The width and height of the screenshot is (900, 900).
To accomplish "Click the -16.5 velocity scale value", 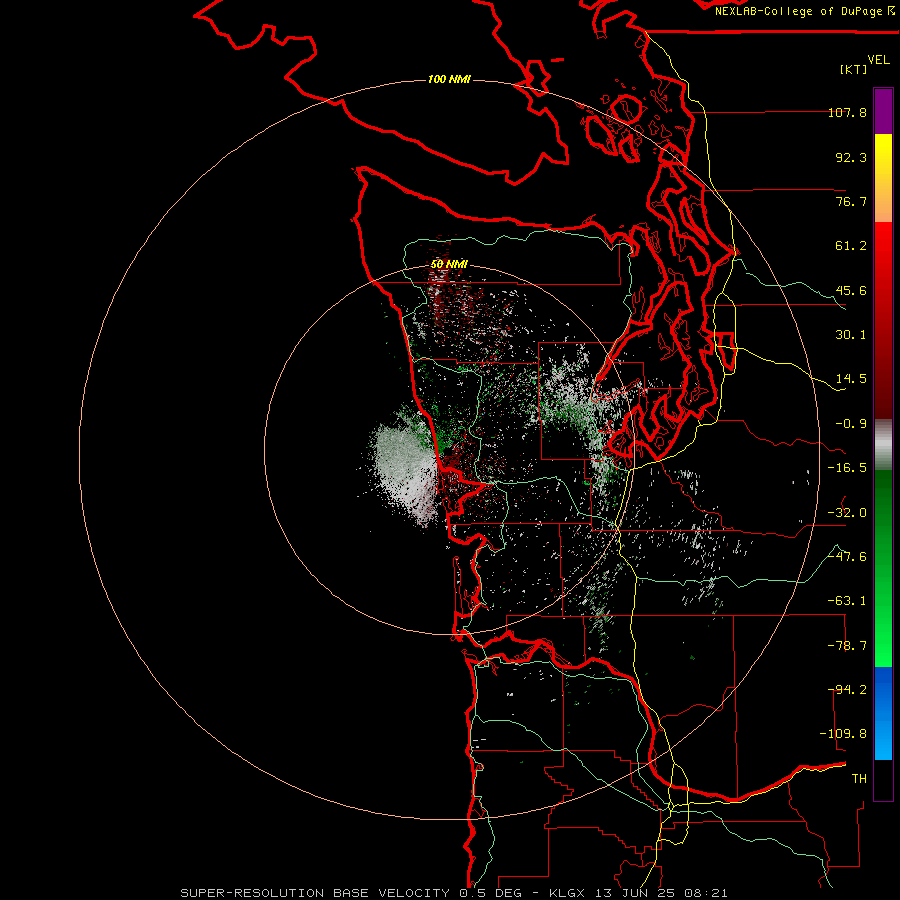I will pyautogui.click(x=847, y=468).
